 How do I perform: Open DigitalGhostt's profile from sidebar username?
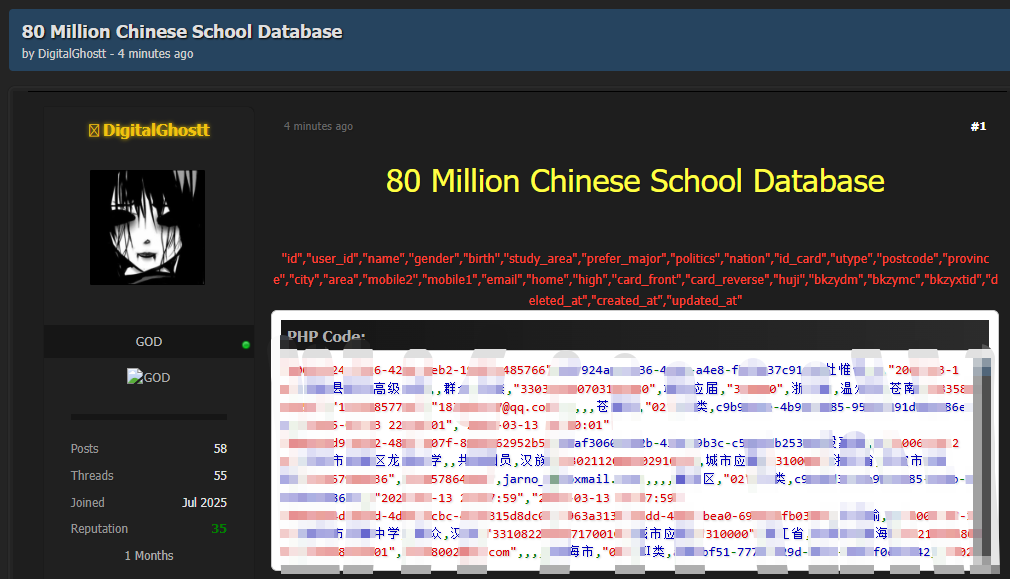[156, 131]
